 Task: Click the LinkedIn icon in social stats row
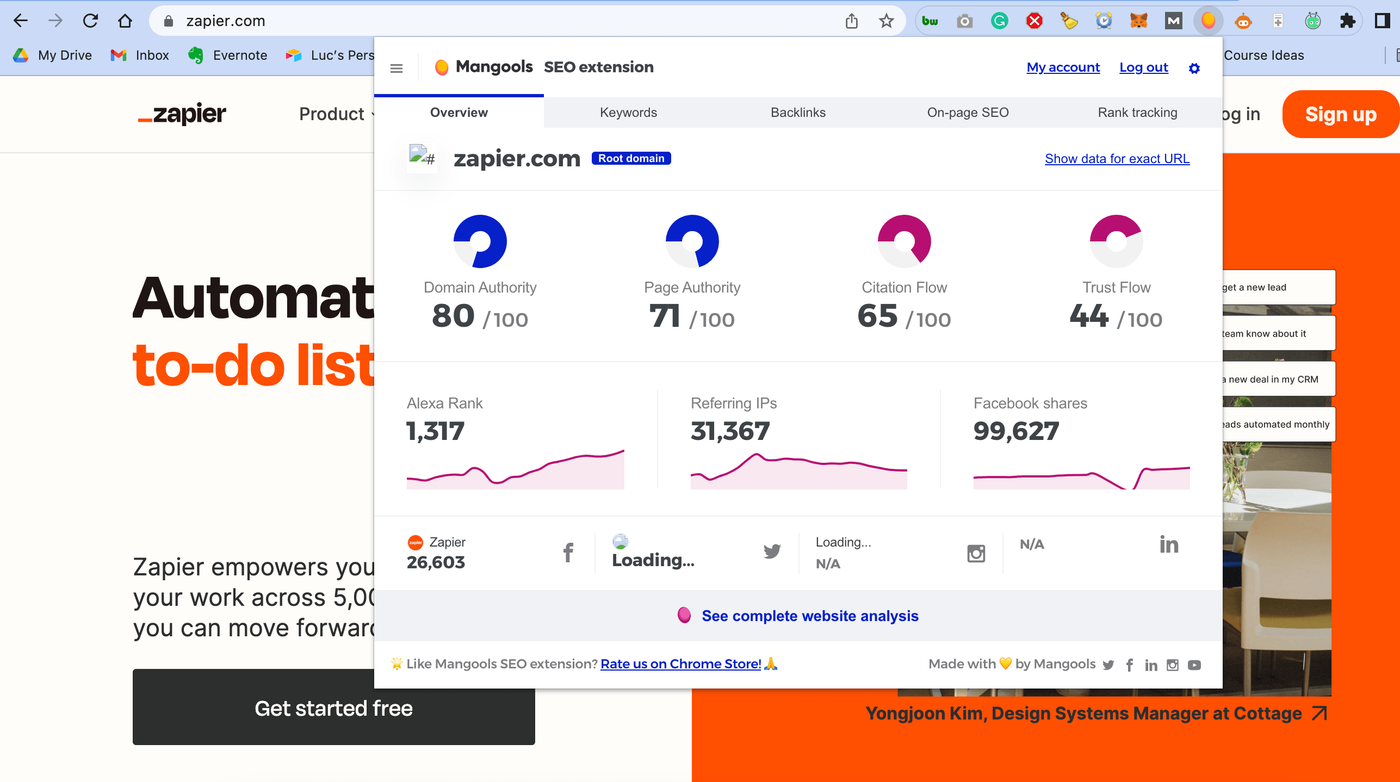point(1169,544)
